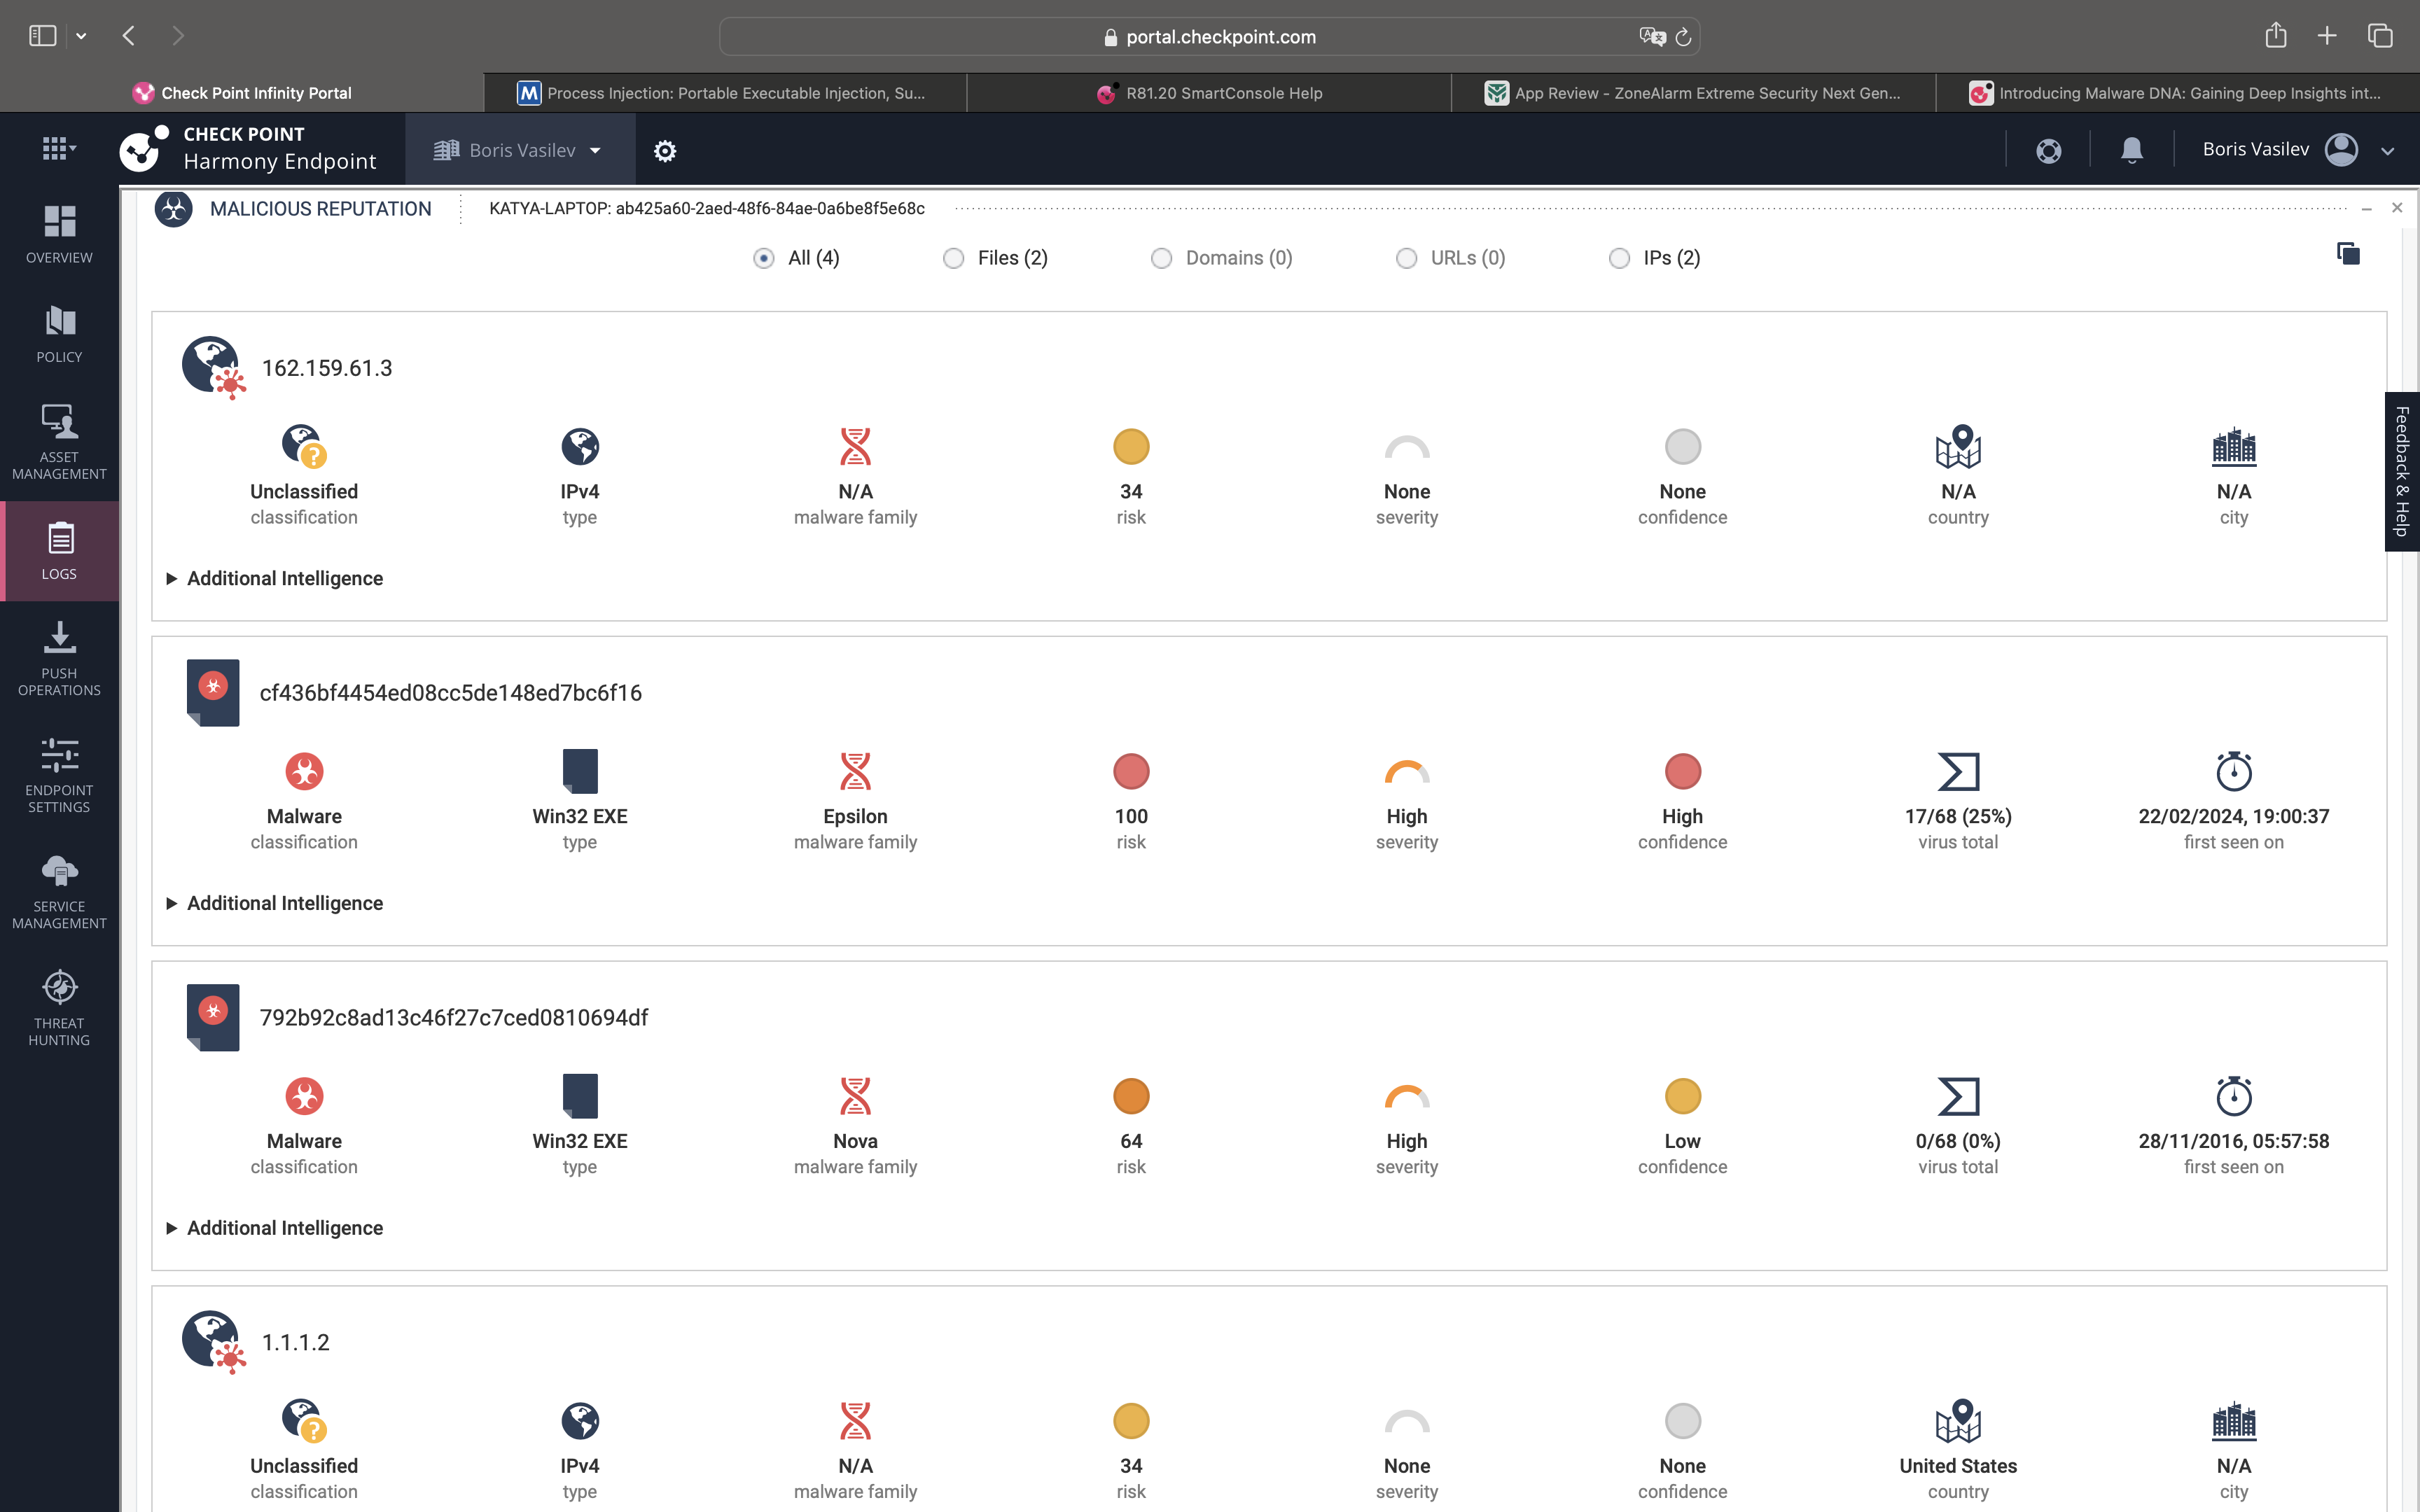Viewport: 2420px width, 1512px height.
Task: Open the Policy section
Action: [59, 335]
